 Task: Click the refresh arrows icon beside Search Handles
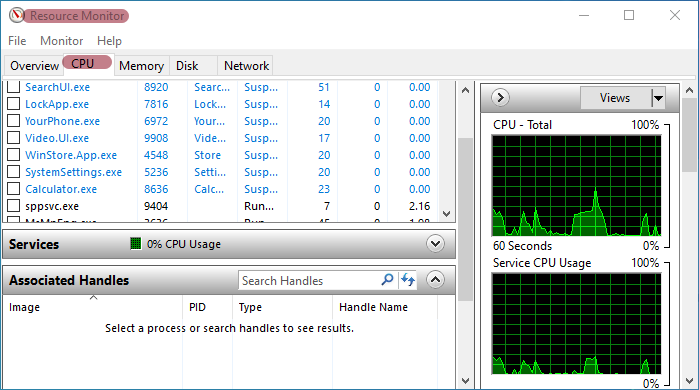(407, 280)
